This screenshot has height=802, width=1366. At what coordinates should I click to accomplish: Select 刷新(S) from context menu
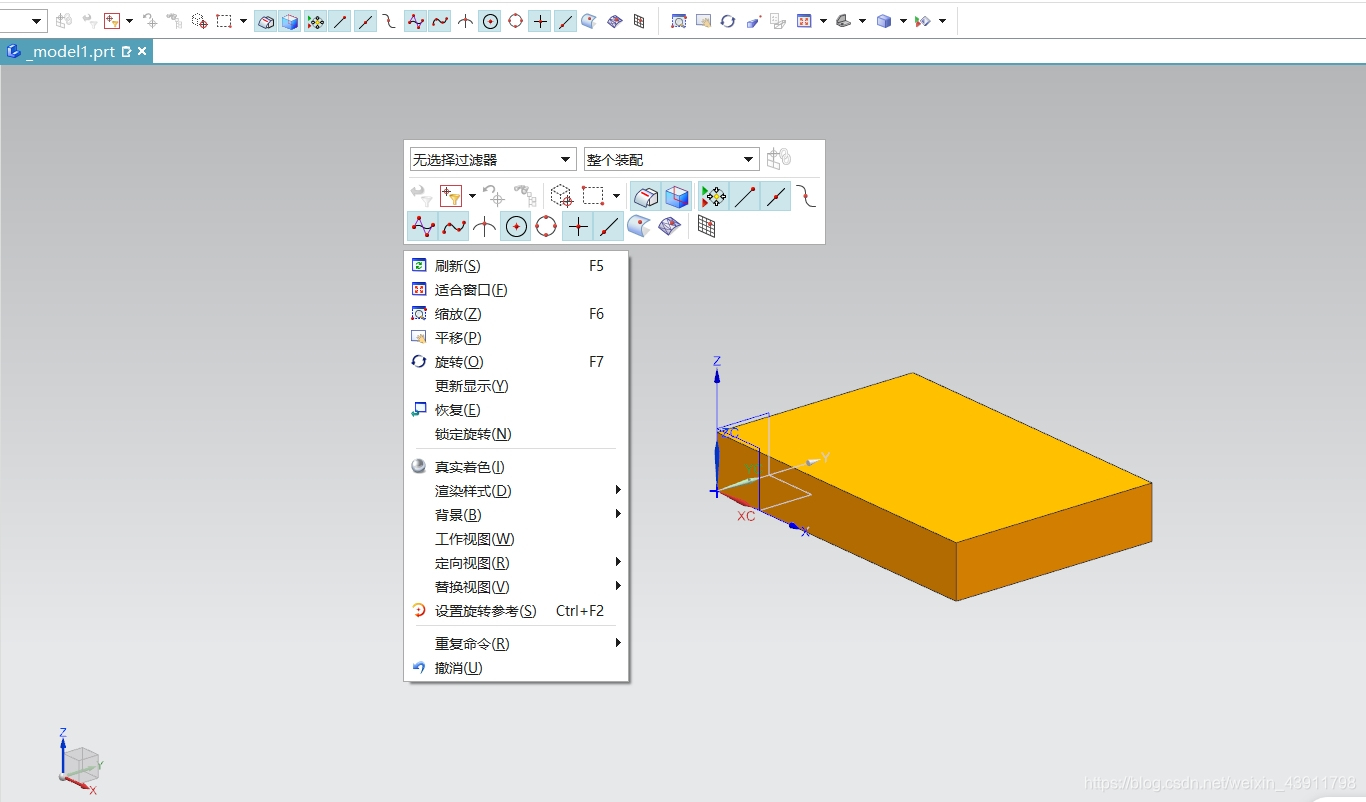[x=516, y=266]
